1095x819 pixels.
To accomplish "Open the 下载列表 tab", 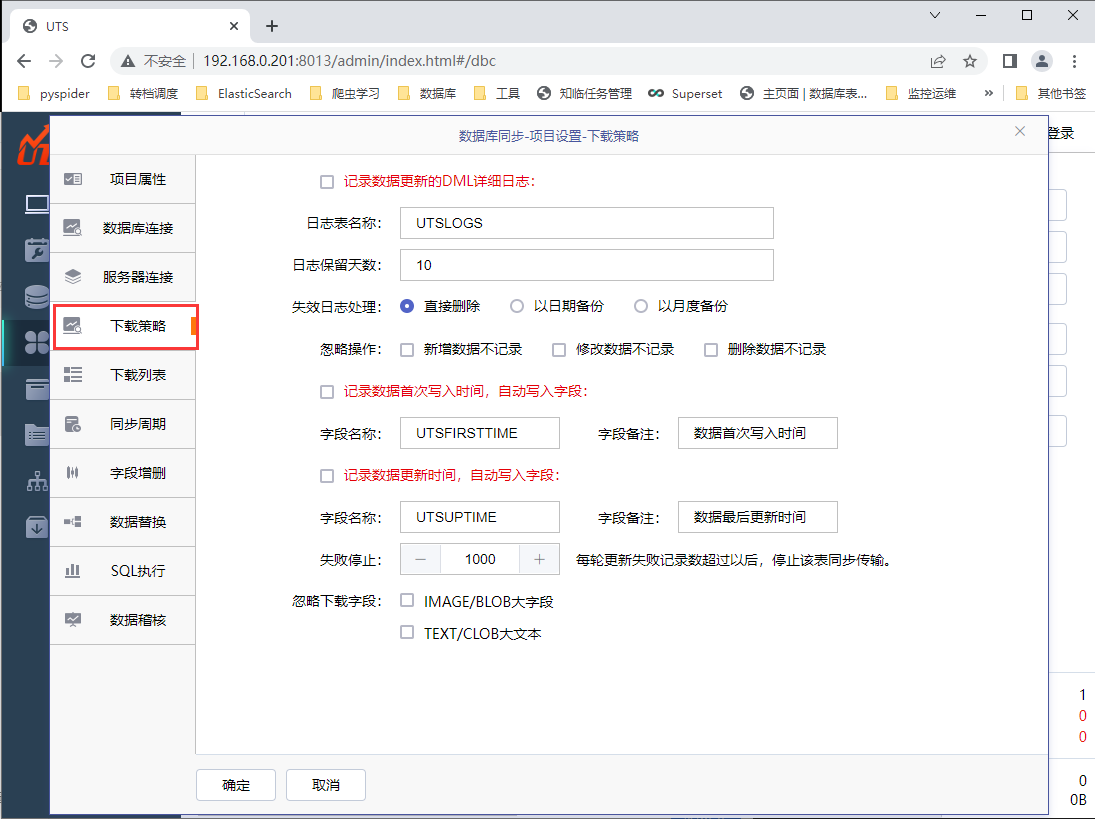I will [x=123, y=375].
